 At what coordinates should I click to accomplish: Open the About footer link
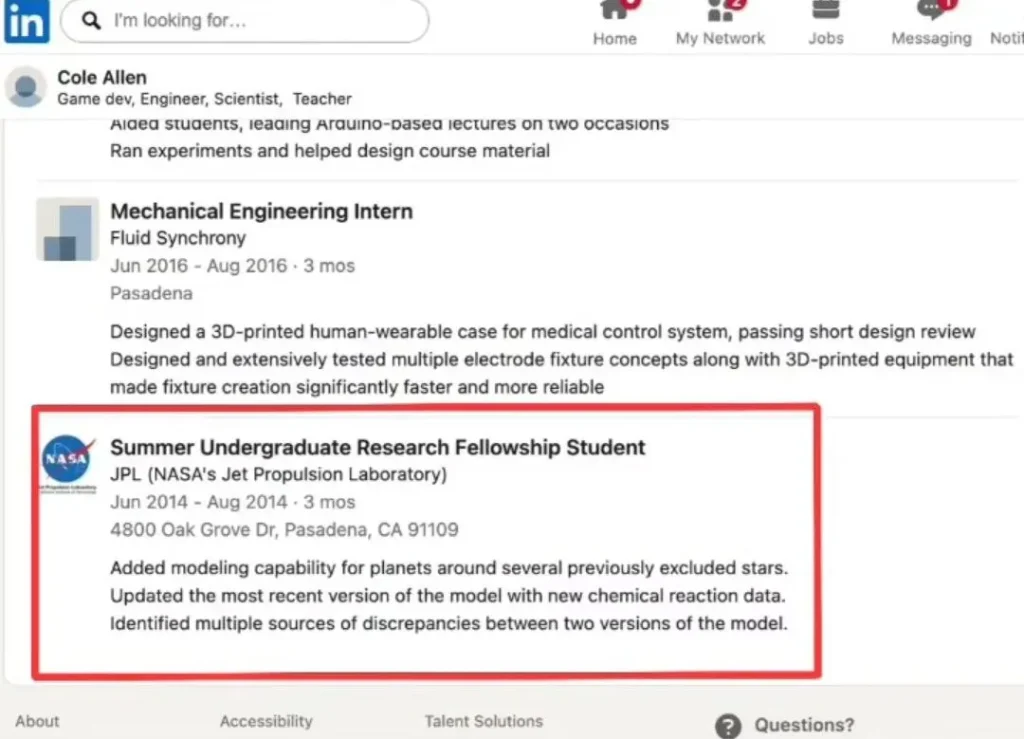[x=37, y=721]
